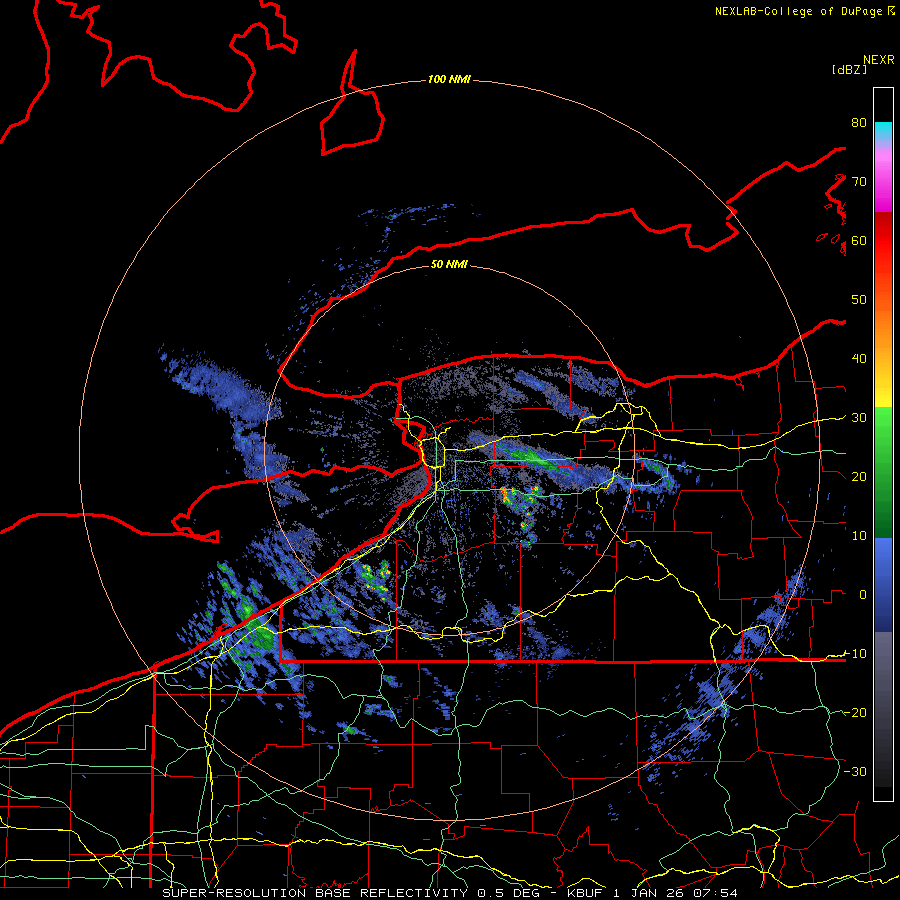Click the NEXR label above the color scale
The image size is (900, 900).
pyautogui.click(x=879, y=60)
